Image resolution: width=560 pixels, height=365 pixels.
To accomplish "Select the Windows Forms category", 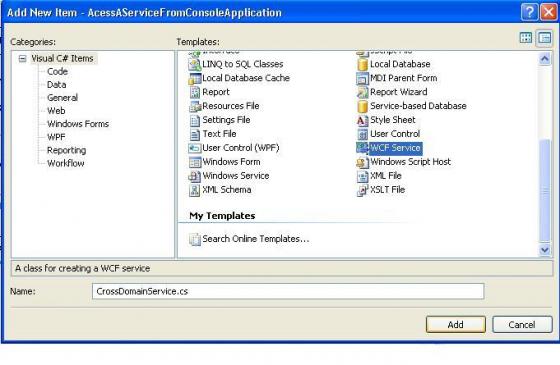I will [78, 124].
